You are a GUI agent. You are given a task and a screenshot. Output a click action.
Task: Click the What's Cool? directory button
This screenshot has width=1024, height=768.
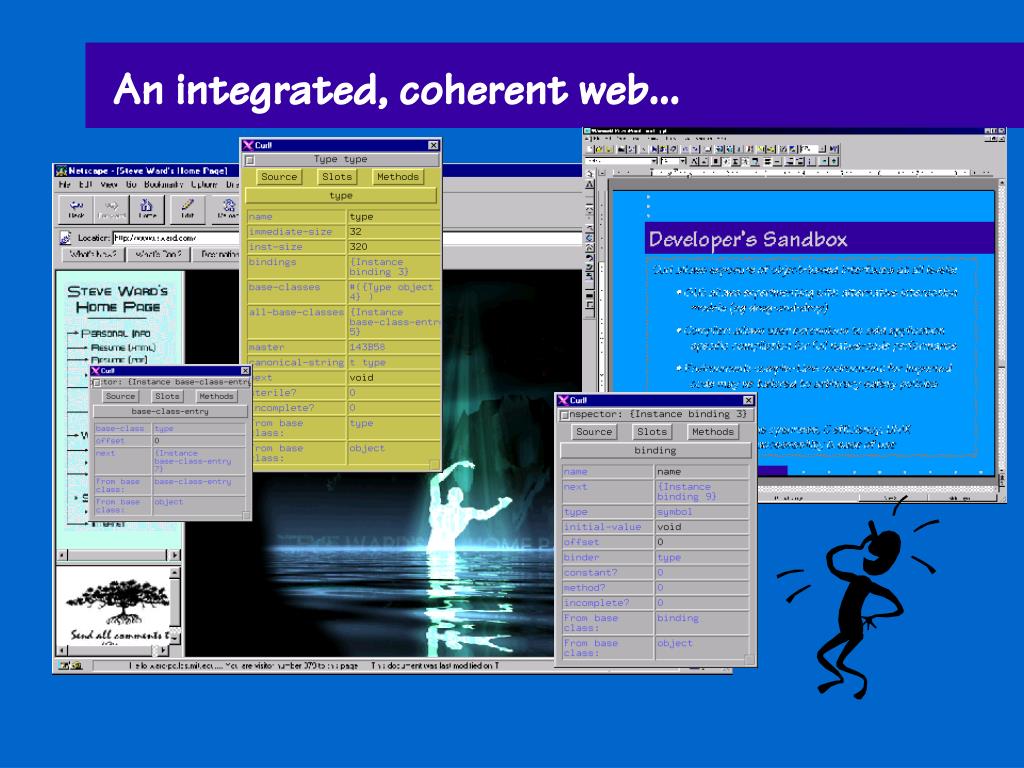coord(158,255)
